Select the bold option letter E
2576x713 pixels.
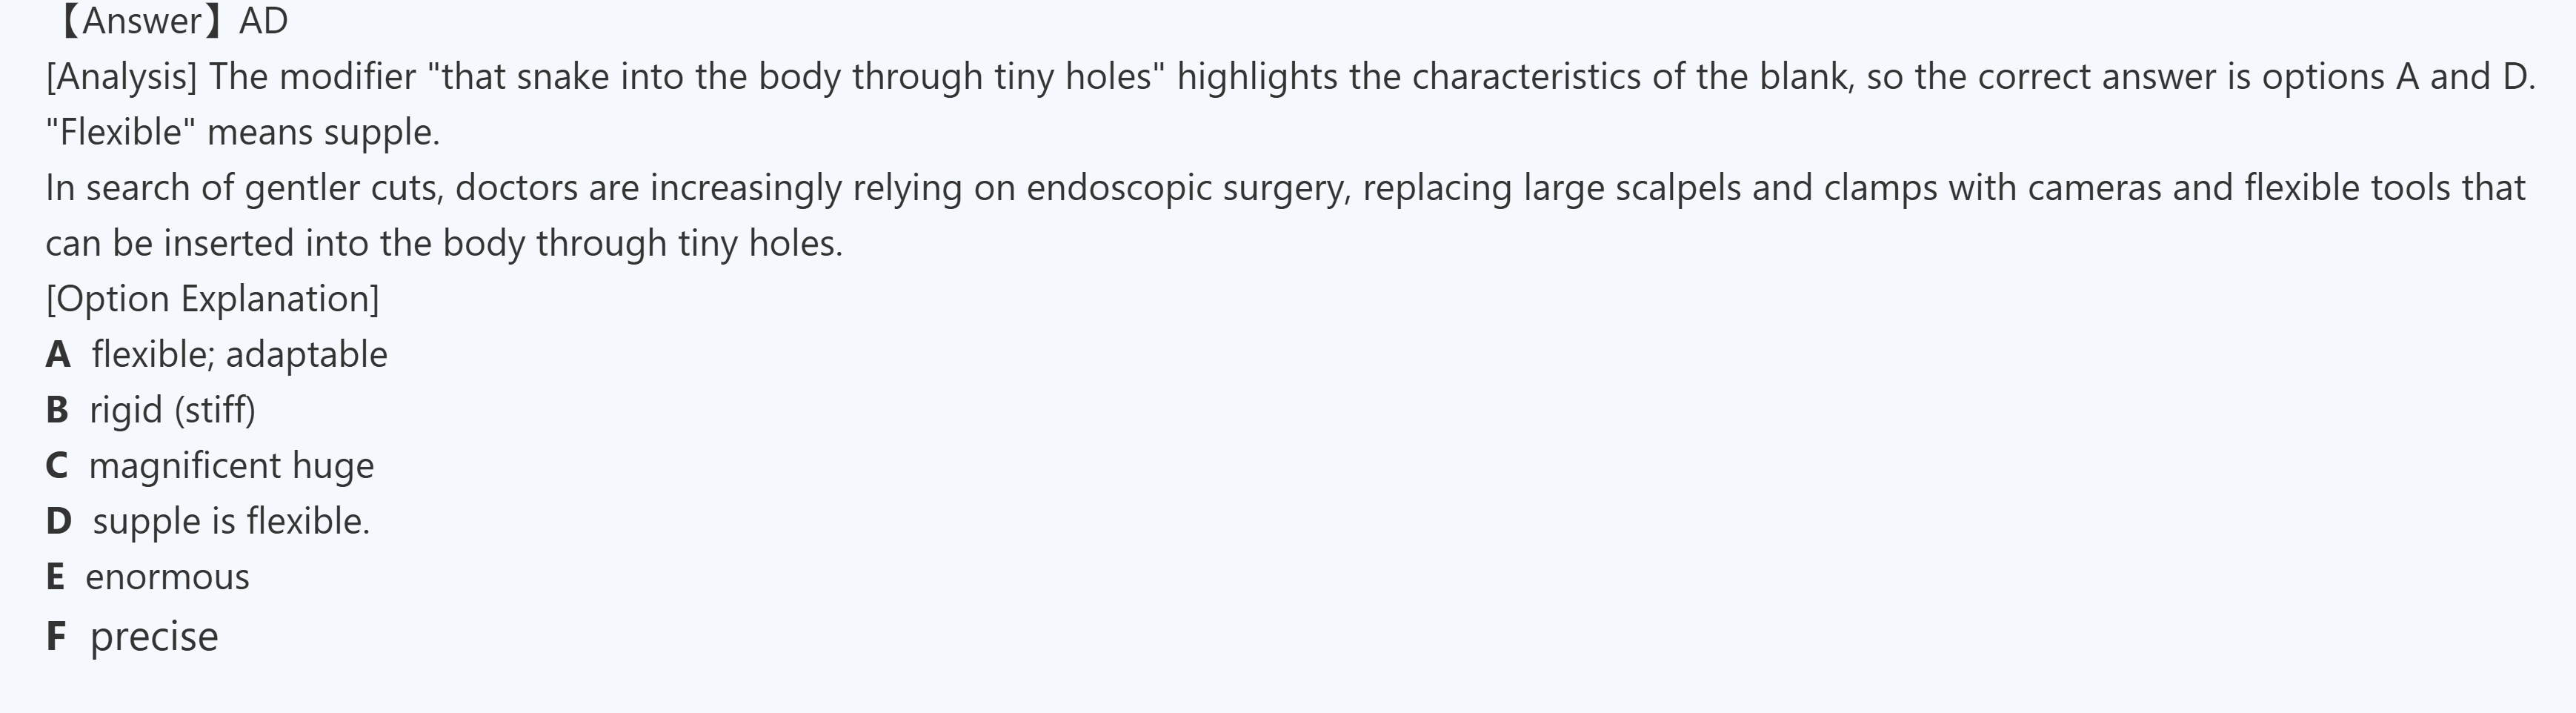(55, 577)
